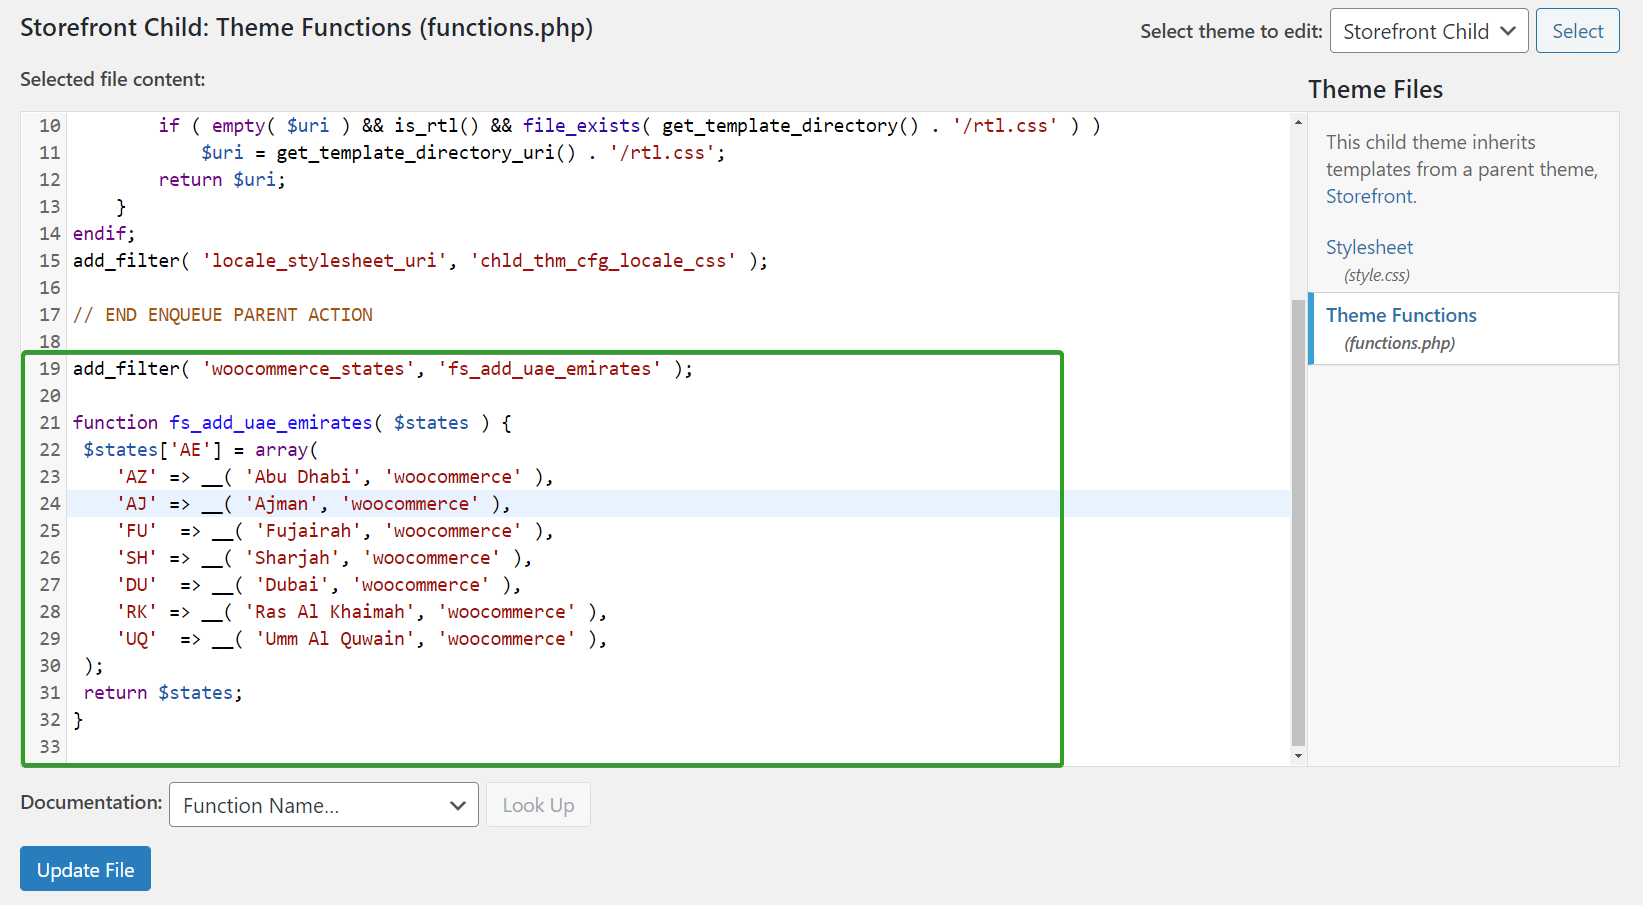Click the 'UQ' array key on line 29
Screen dimensions: 1643x905
pyautogui.click(x=137, y=638)
